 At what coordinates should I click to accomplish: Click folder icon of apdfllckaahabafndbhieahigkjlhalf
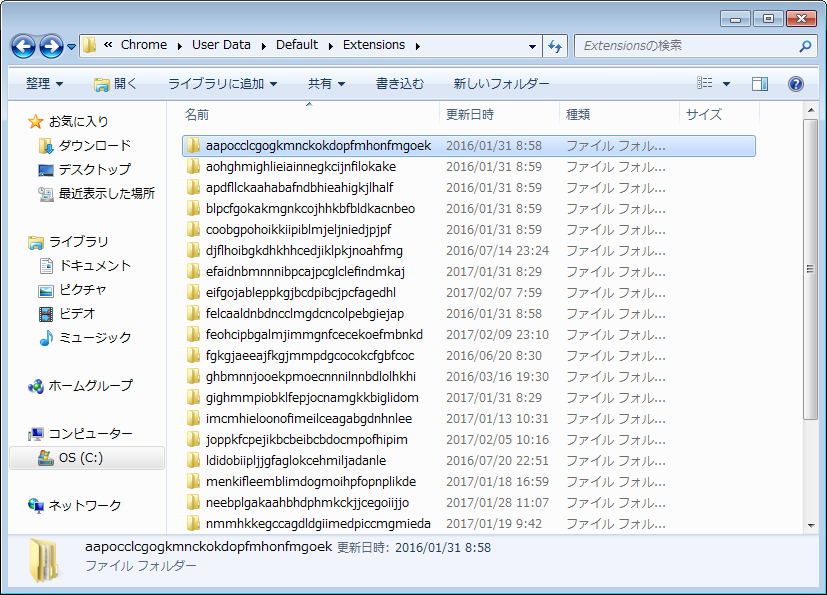tap(194, 187)
